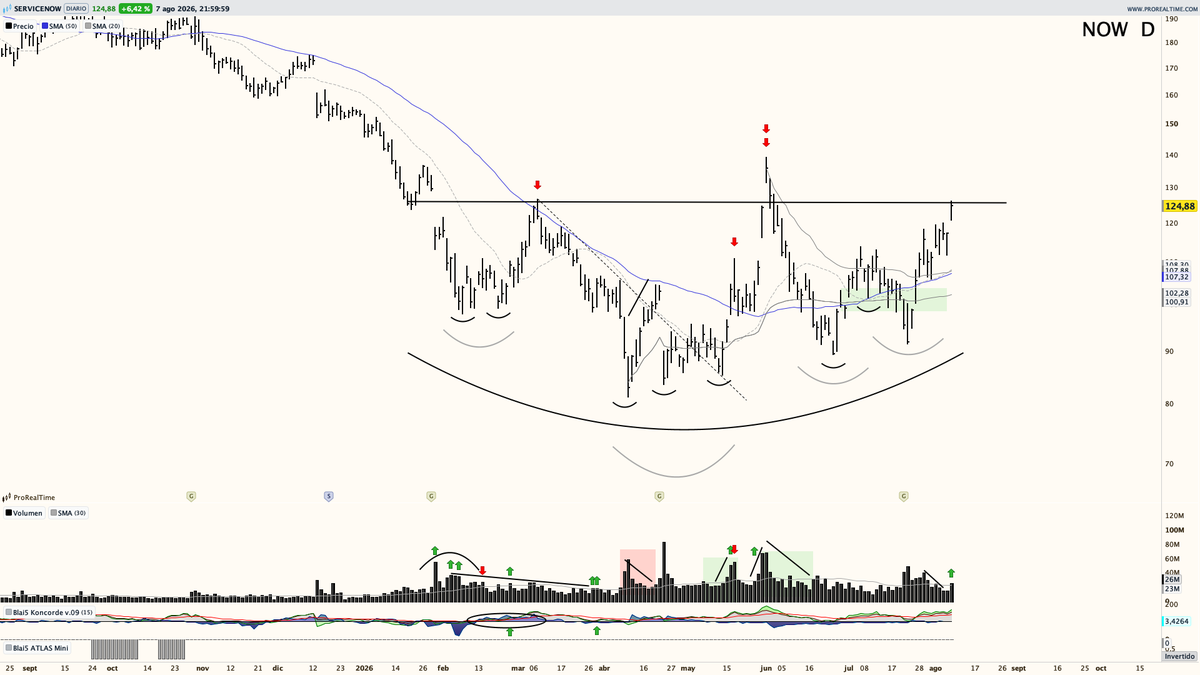The height and width of the screenshot is (675, 1200).
Task: Click the G event marker near late April
Action: coord(658,495)
